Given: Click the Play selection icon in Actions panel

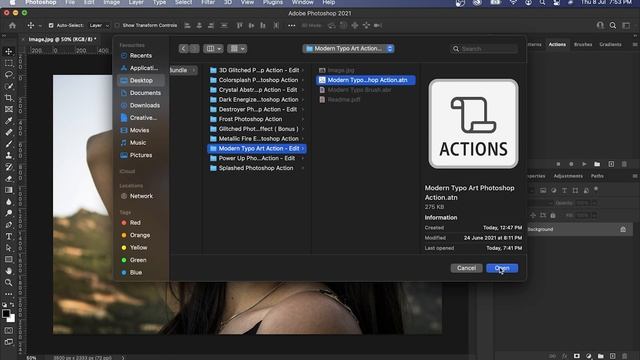Looking at the screenshot, I should point(584,164).
